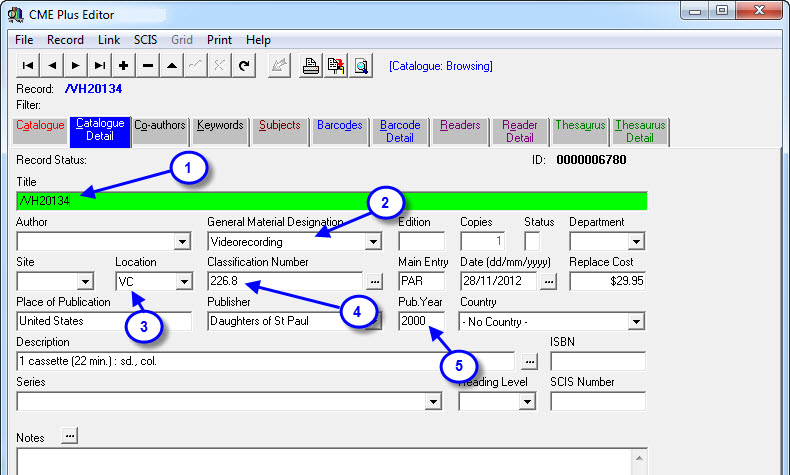Go to the first record

(28, 66)
